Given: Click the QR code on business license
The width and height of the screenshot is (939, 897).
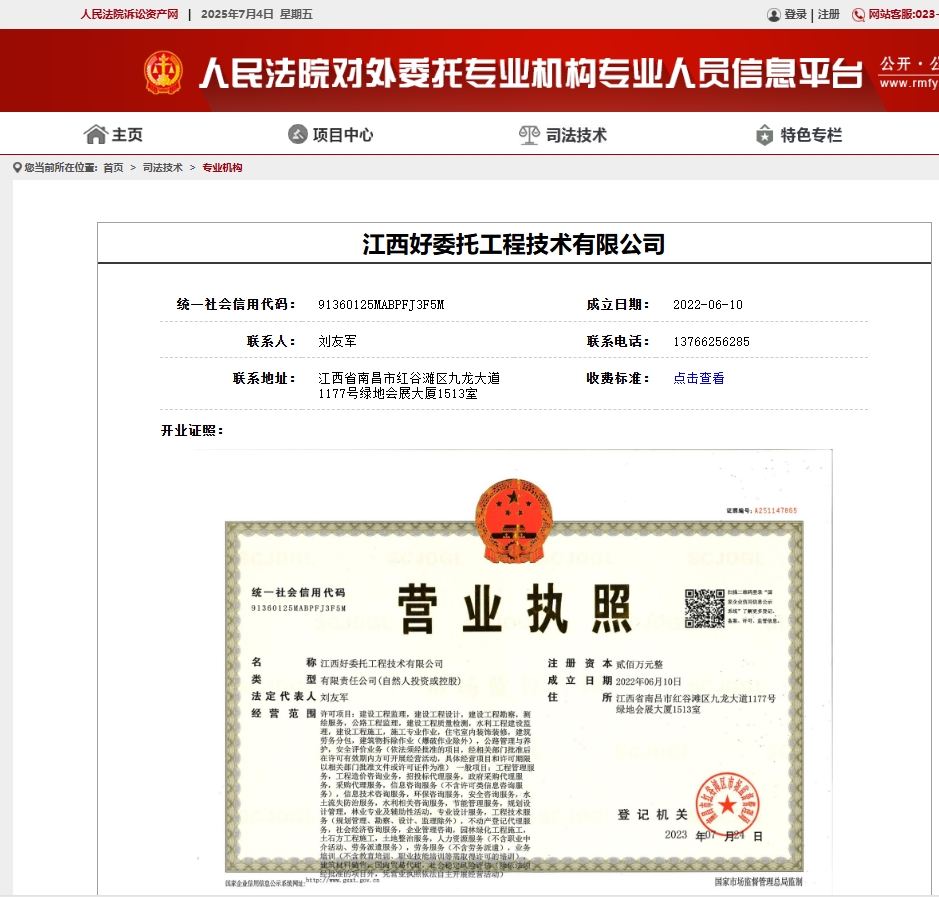Looking at the screenshot, I should pos(704,608).
